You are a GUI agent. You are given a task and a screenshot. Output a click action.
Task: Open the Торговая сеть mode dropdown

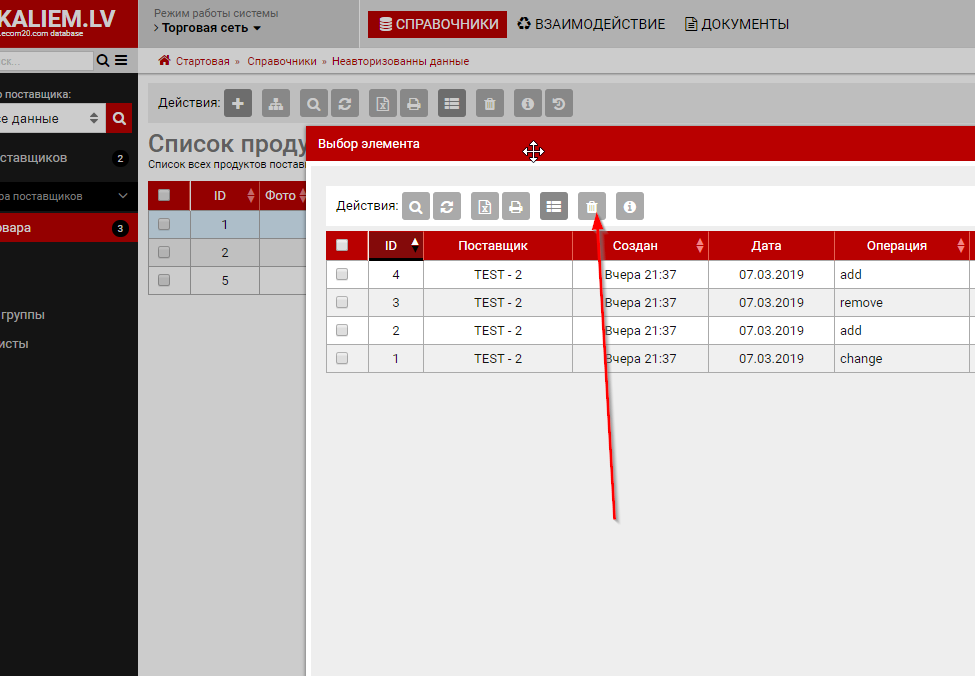pyautogui.click(x=208, y=28)
